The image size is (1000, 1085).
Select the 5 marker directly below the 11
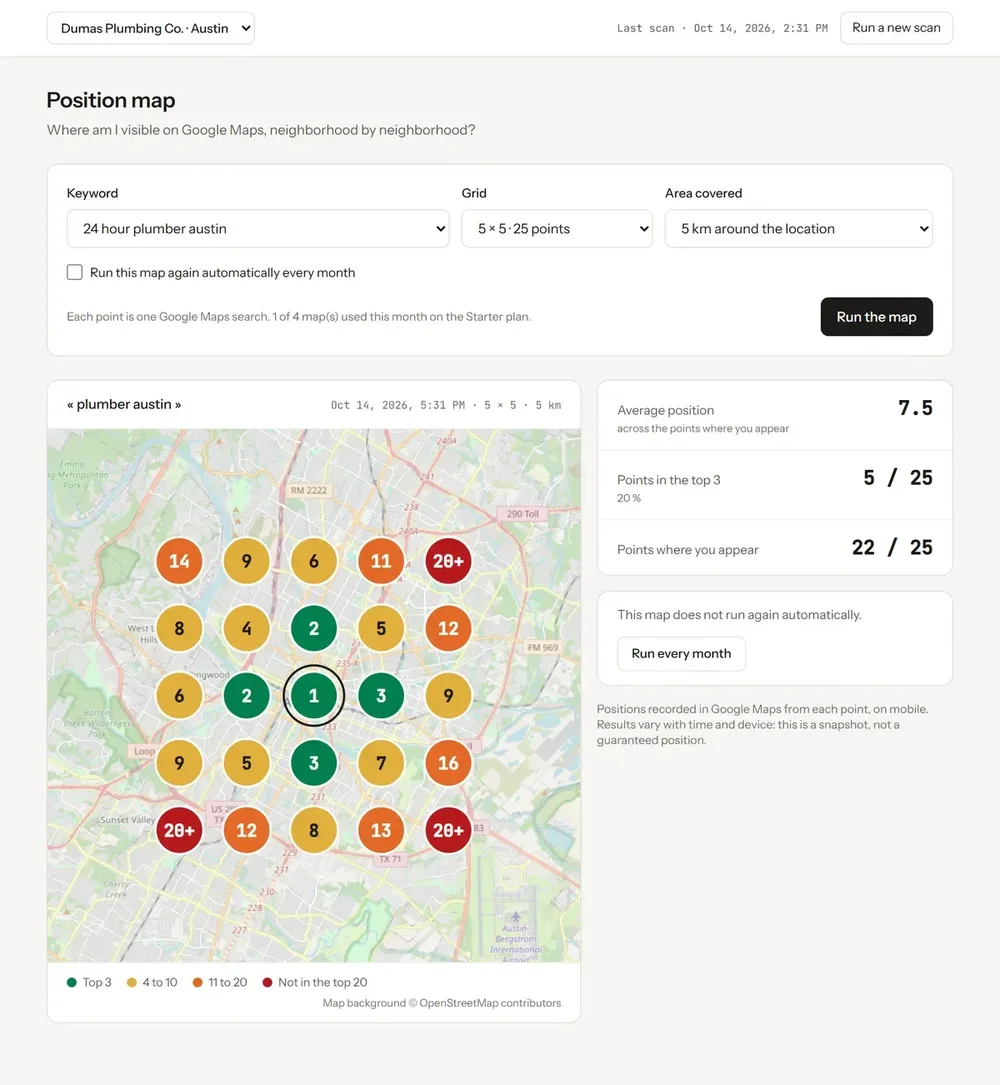(x=381, y=628)
